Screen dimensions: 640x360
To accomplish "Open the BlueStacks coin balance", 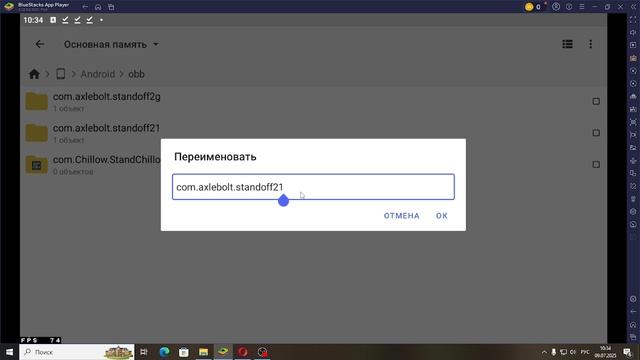I will pyautogui.click(x=533, y=7).
